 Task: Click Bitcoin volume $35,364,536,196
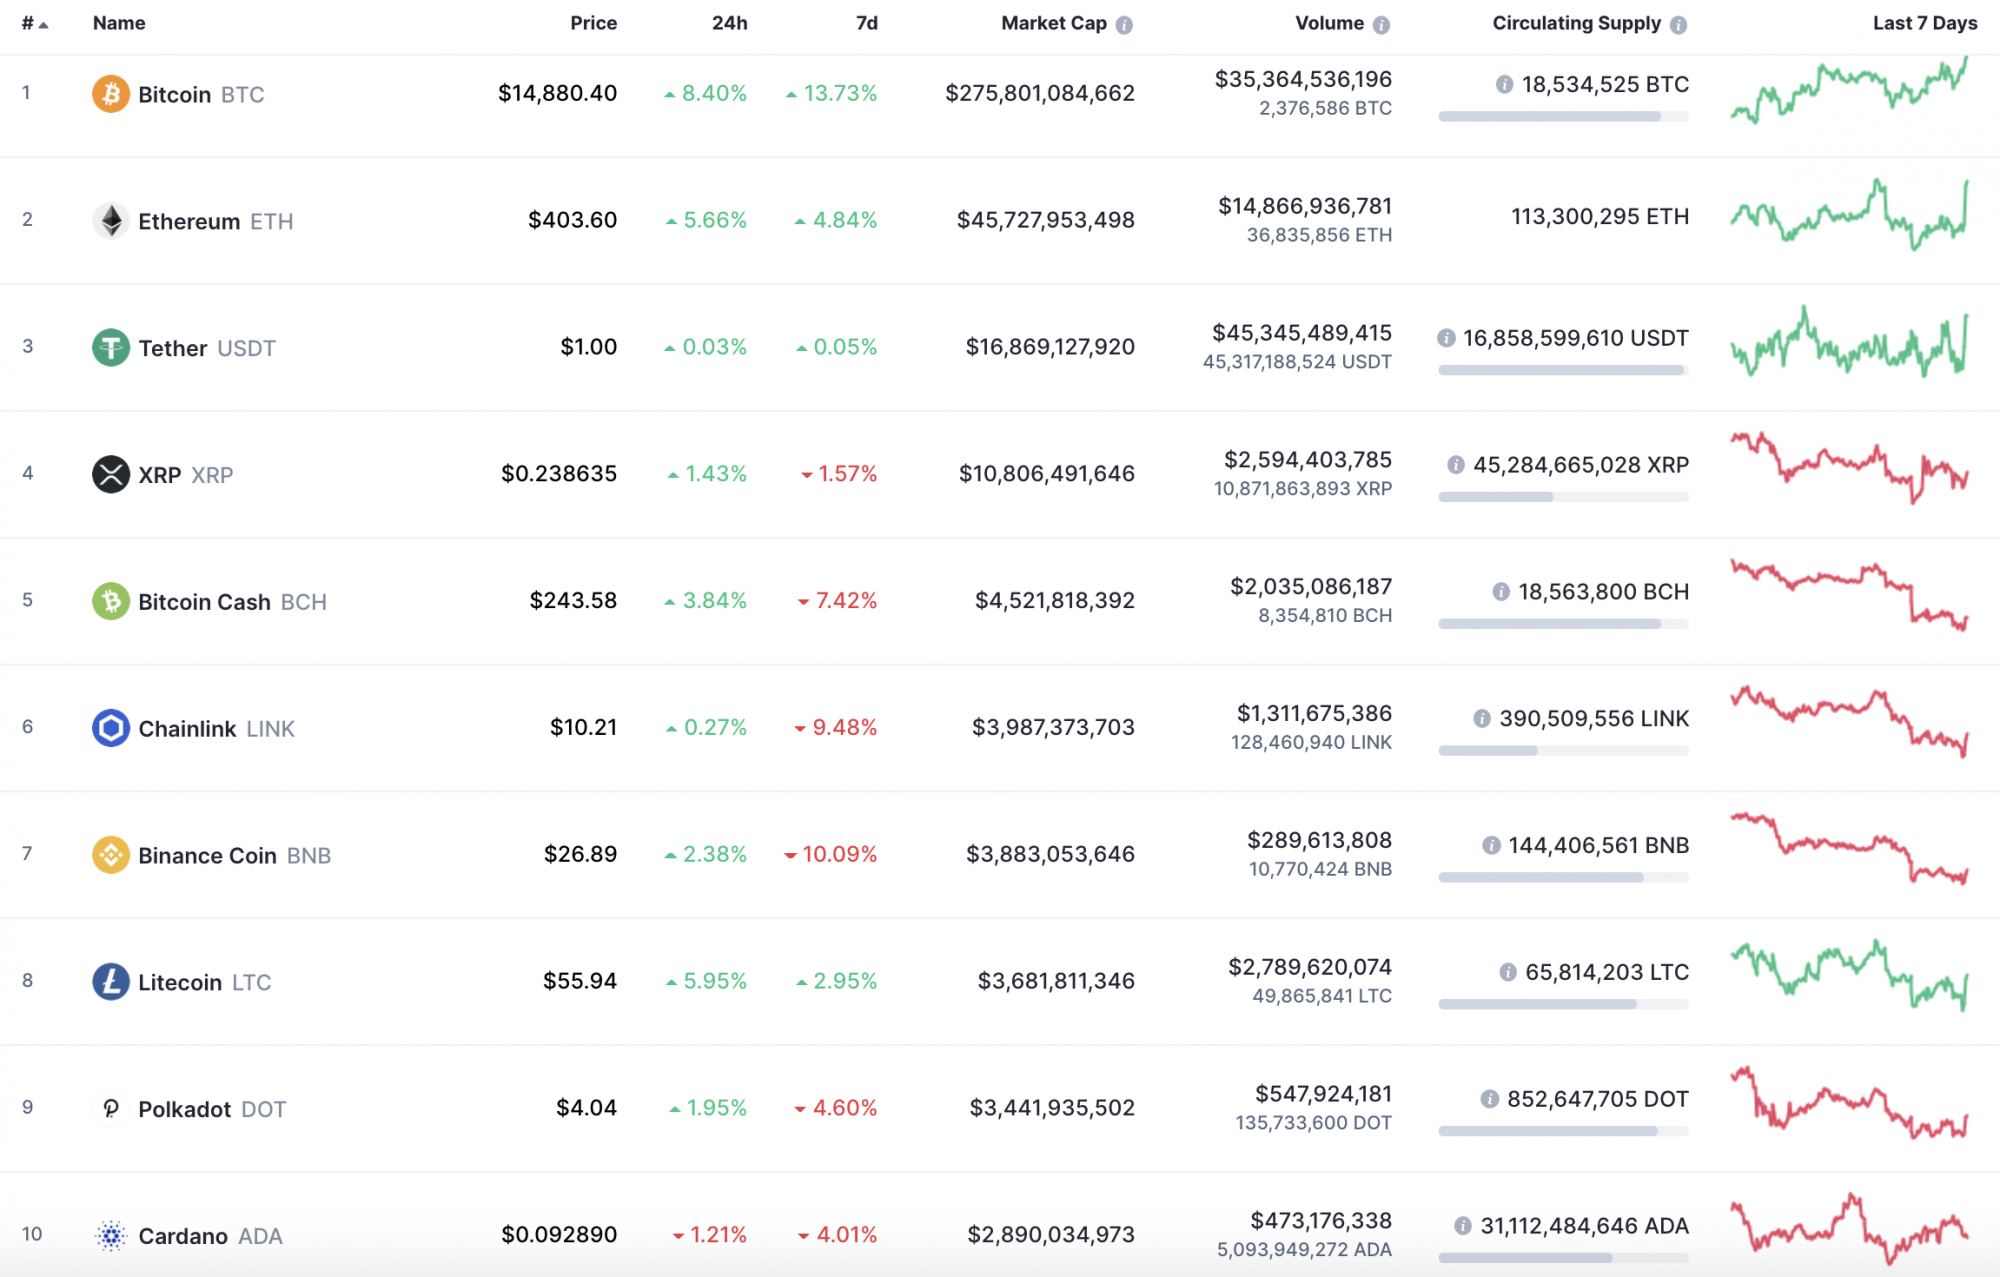tap(1303, 79)
